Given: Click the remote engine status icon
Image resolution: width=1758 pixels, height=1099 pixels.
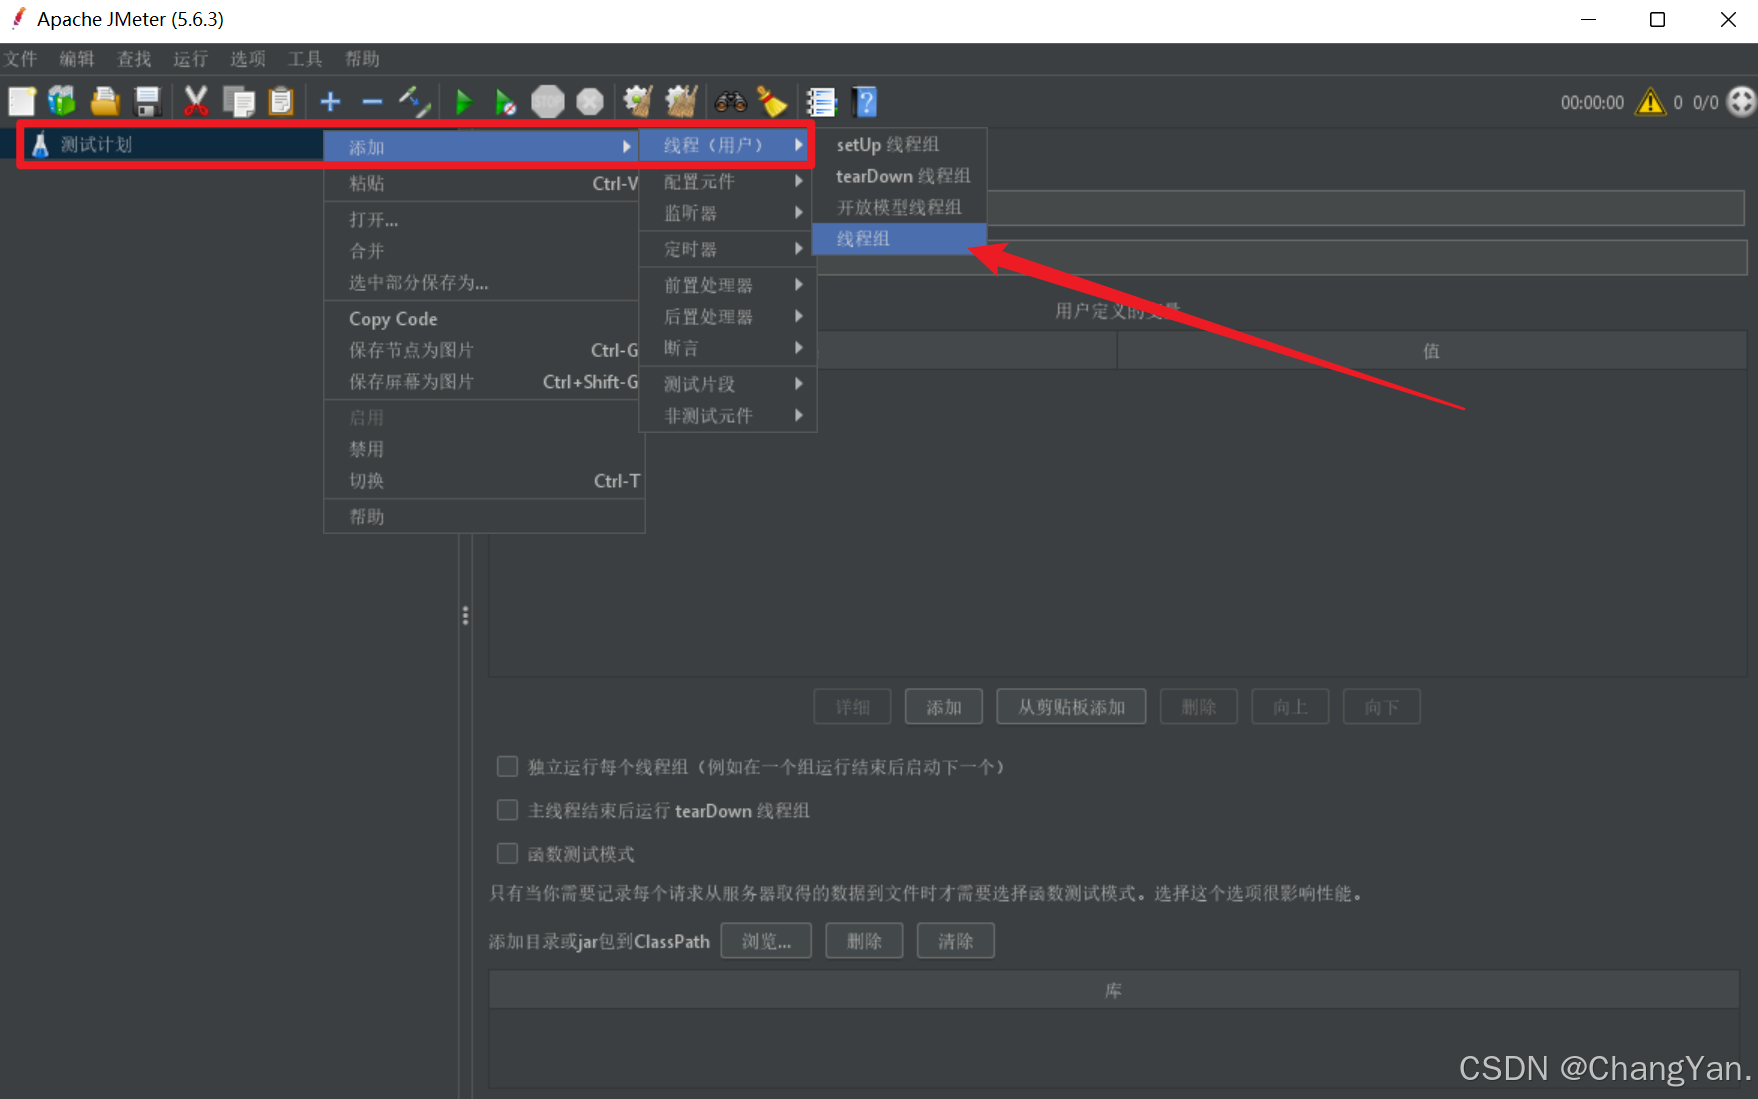Looking at the screenshot, I should (x=1742, y=102).
